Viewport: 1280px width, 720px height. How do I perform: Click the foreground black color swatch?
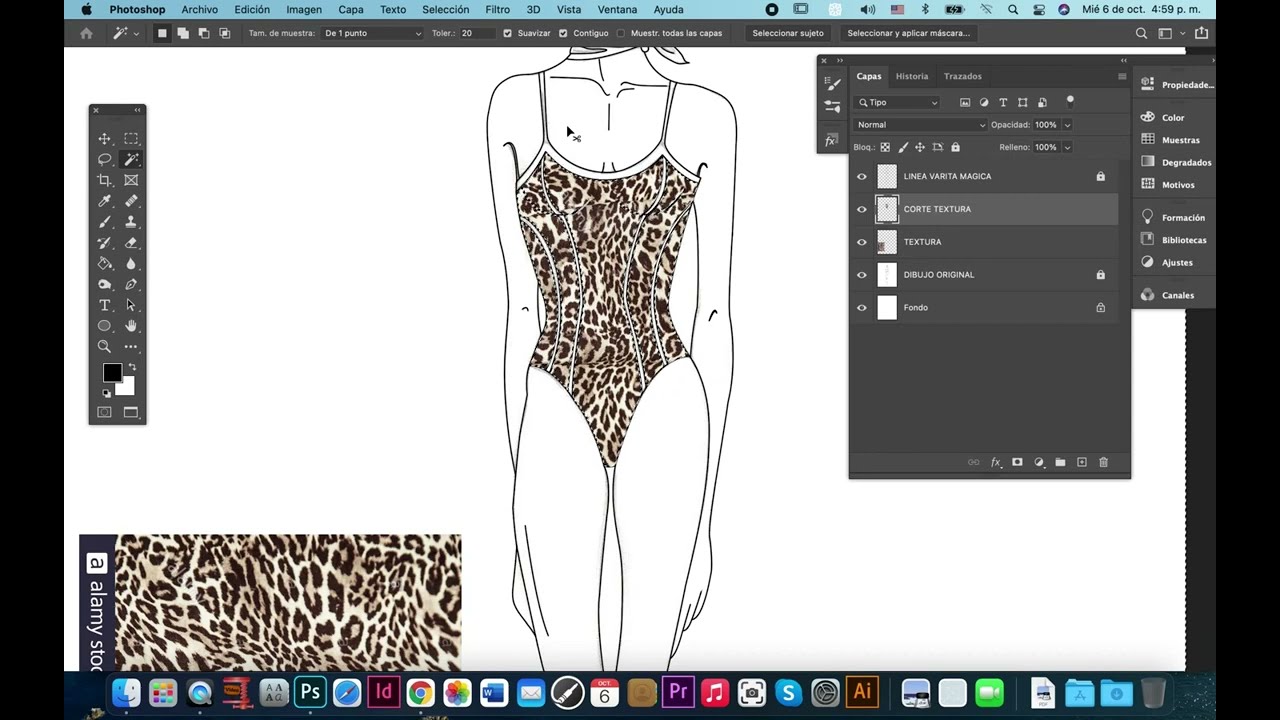[x=112, y=372]
